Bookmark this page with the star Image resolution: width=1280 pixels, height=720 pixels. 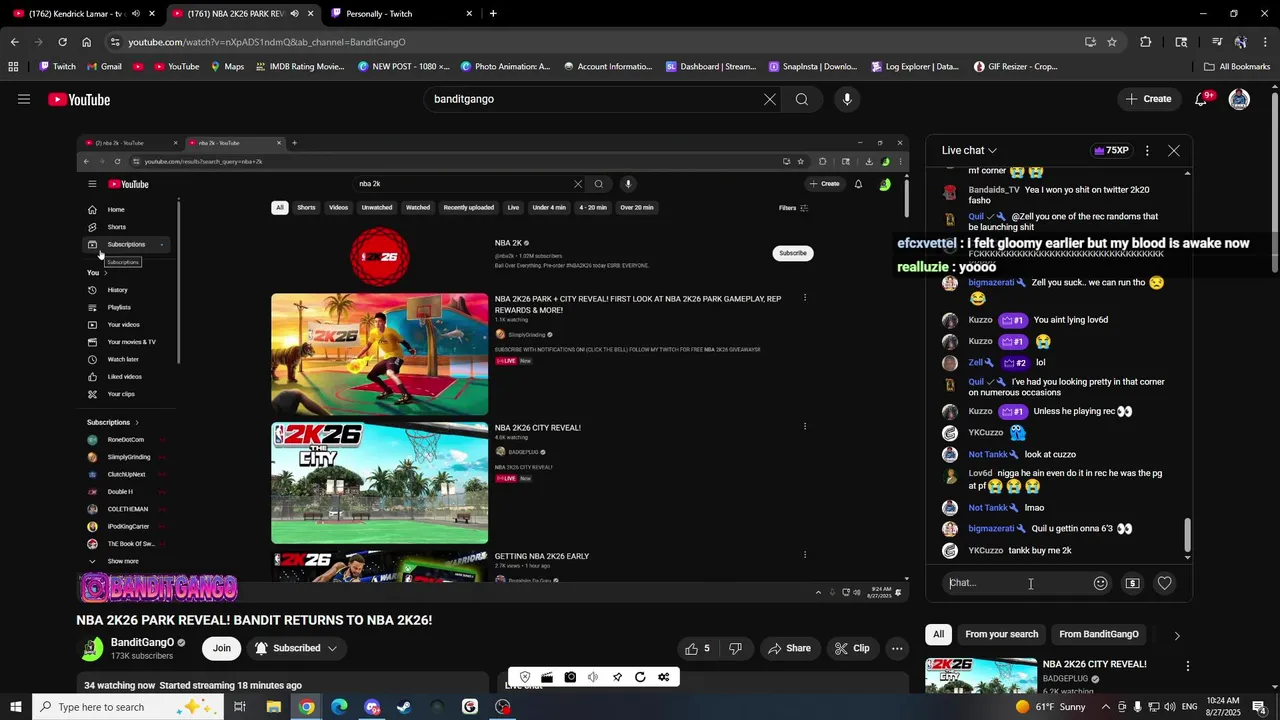[x=1112, y=42]
